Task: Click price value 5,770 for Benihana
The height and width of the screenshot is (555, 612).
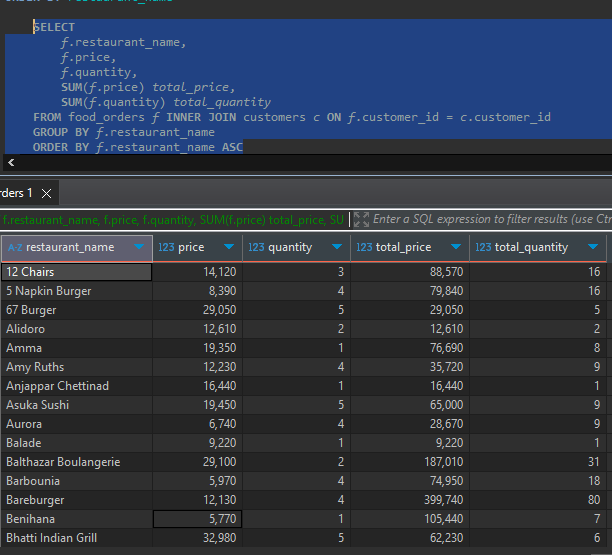Action: coord(197,519)
